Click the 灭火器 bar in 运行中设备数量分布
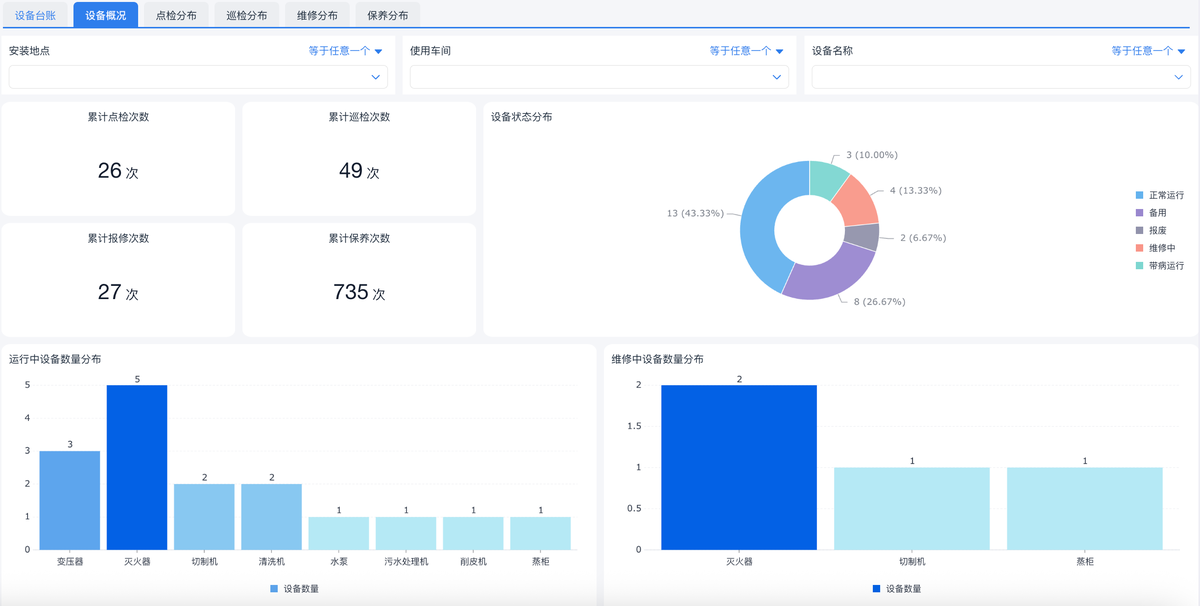 click(x=137, y=467)
